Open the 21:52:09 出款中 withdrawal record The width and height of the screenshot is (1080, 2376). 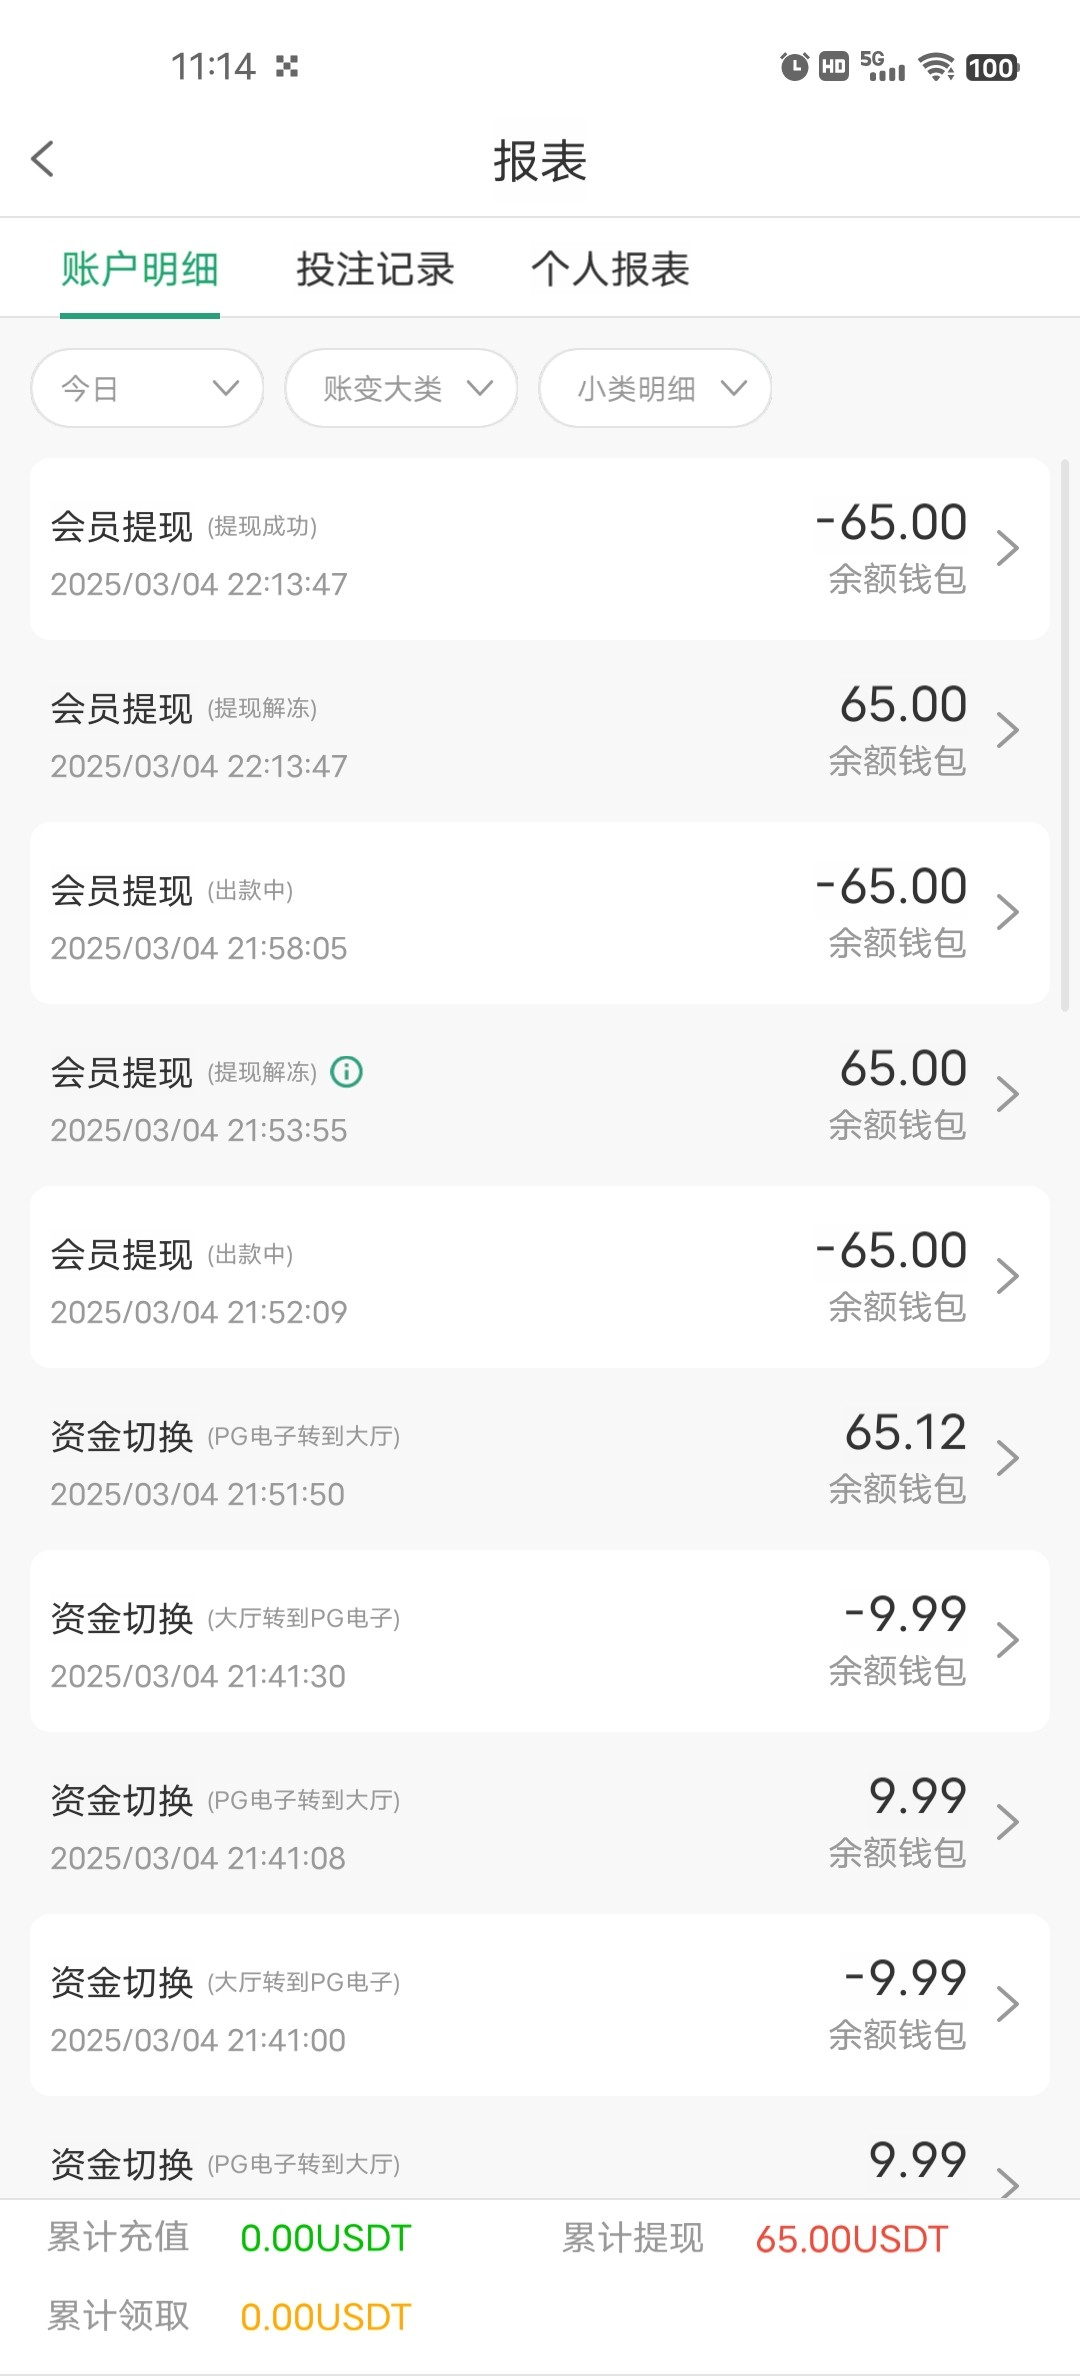coord(500,1277)
